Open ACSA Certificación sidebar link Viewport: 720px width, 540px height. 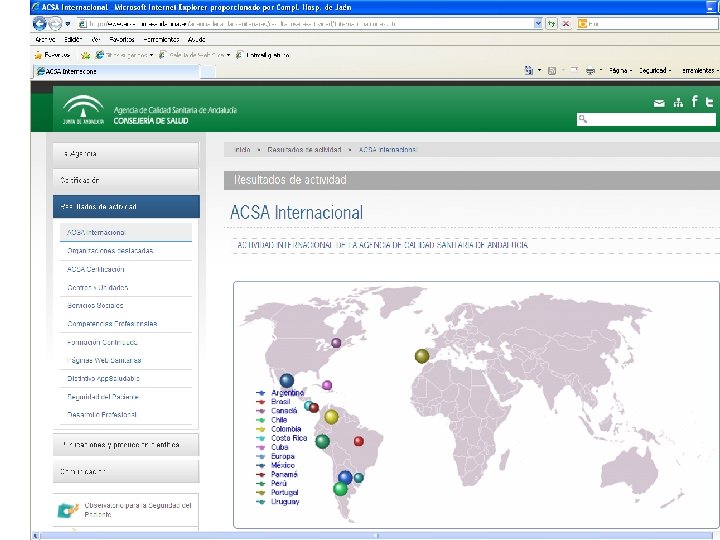pyautogui.click(x=96, y=269)
